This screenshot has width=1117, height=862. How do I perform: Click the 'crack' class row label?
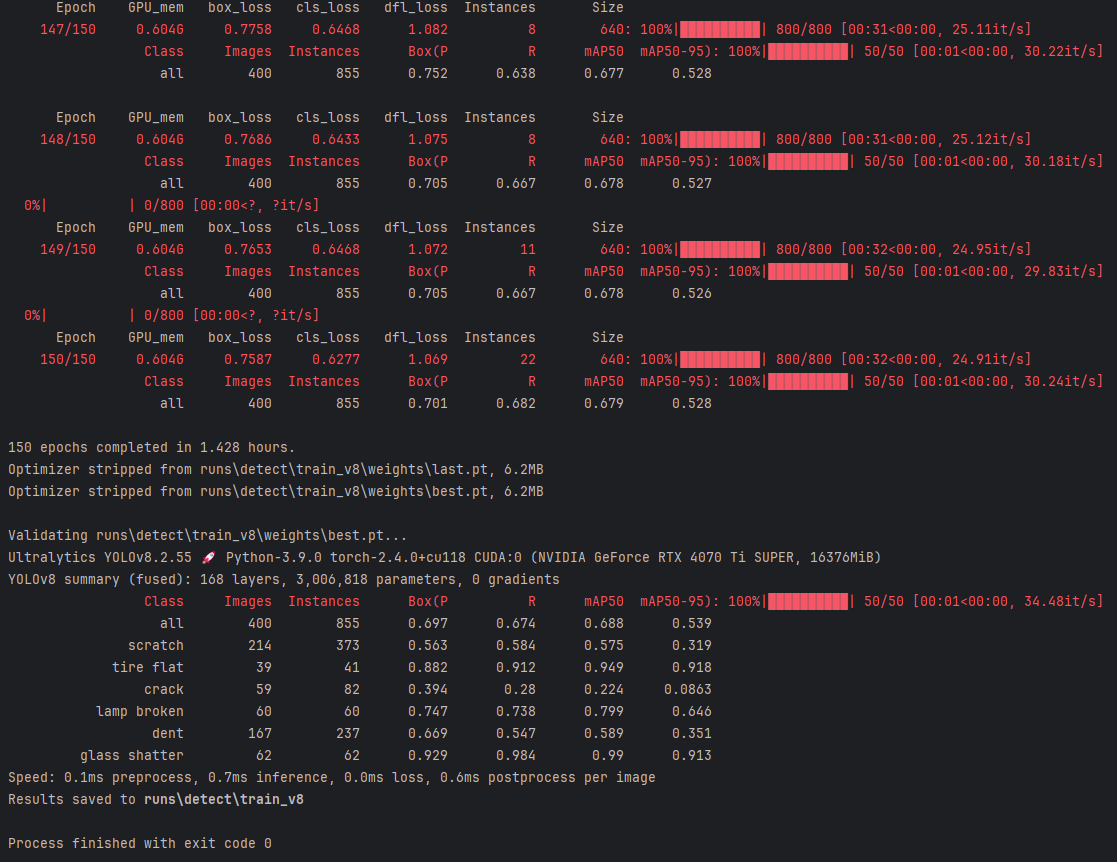coord(164,690)
